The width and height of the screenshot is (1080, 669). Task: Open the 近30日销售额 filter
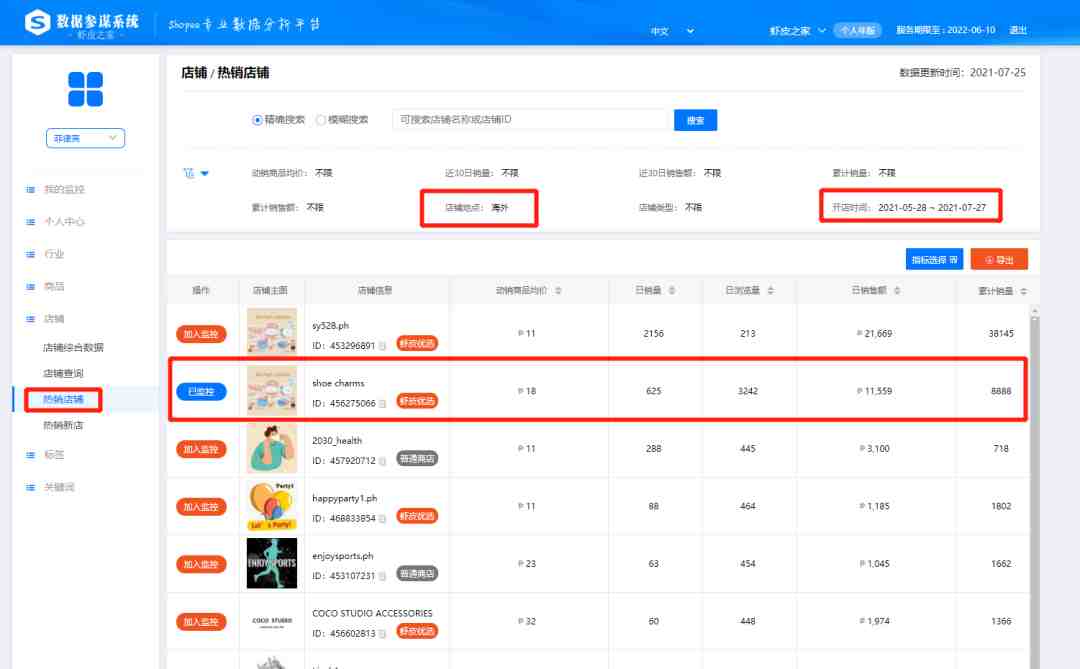click(x=680, y=173)
